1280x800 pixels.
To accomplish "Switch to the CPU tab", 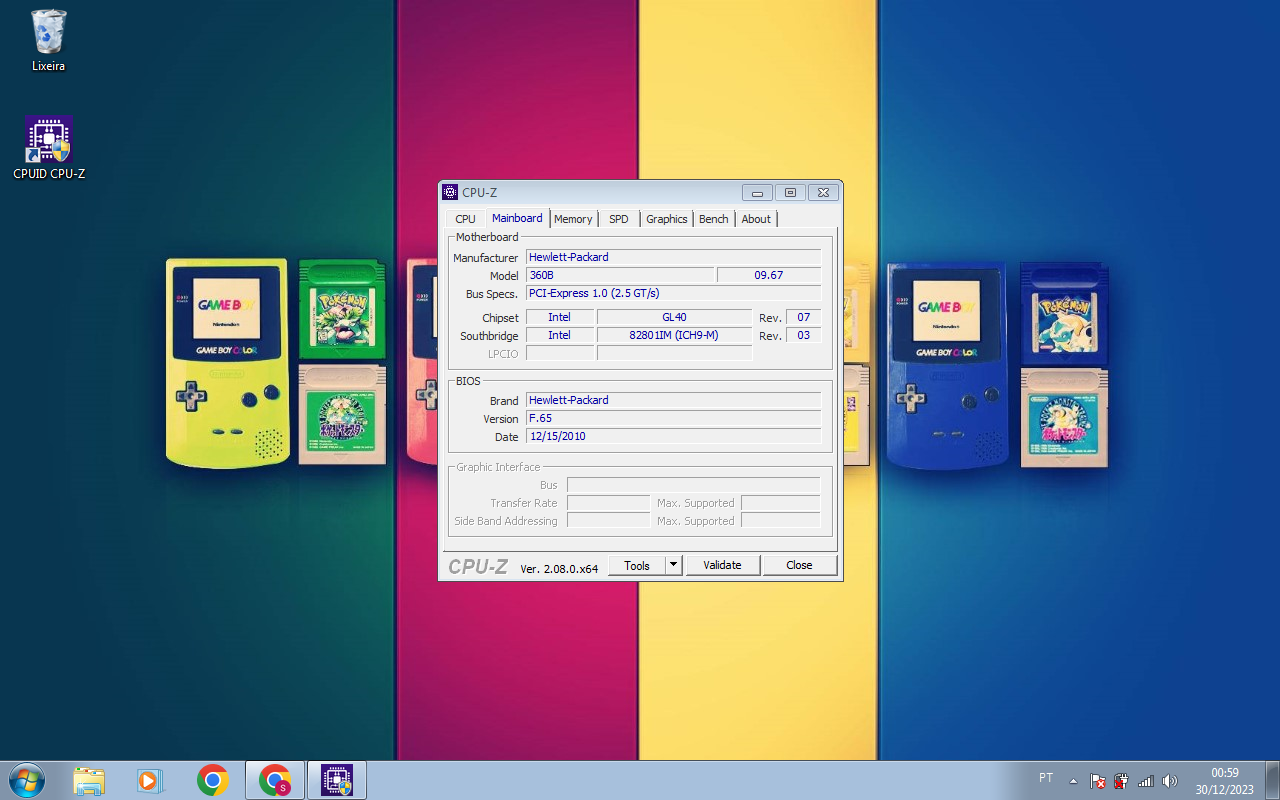I will (x=465, y=219).
